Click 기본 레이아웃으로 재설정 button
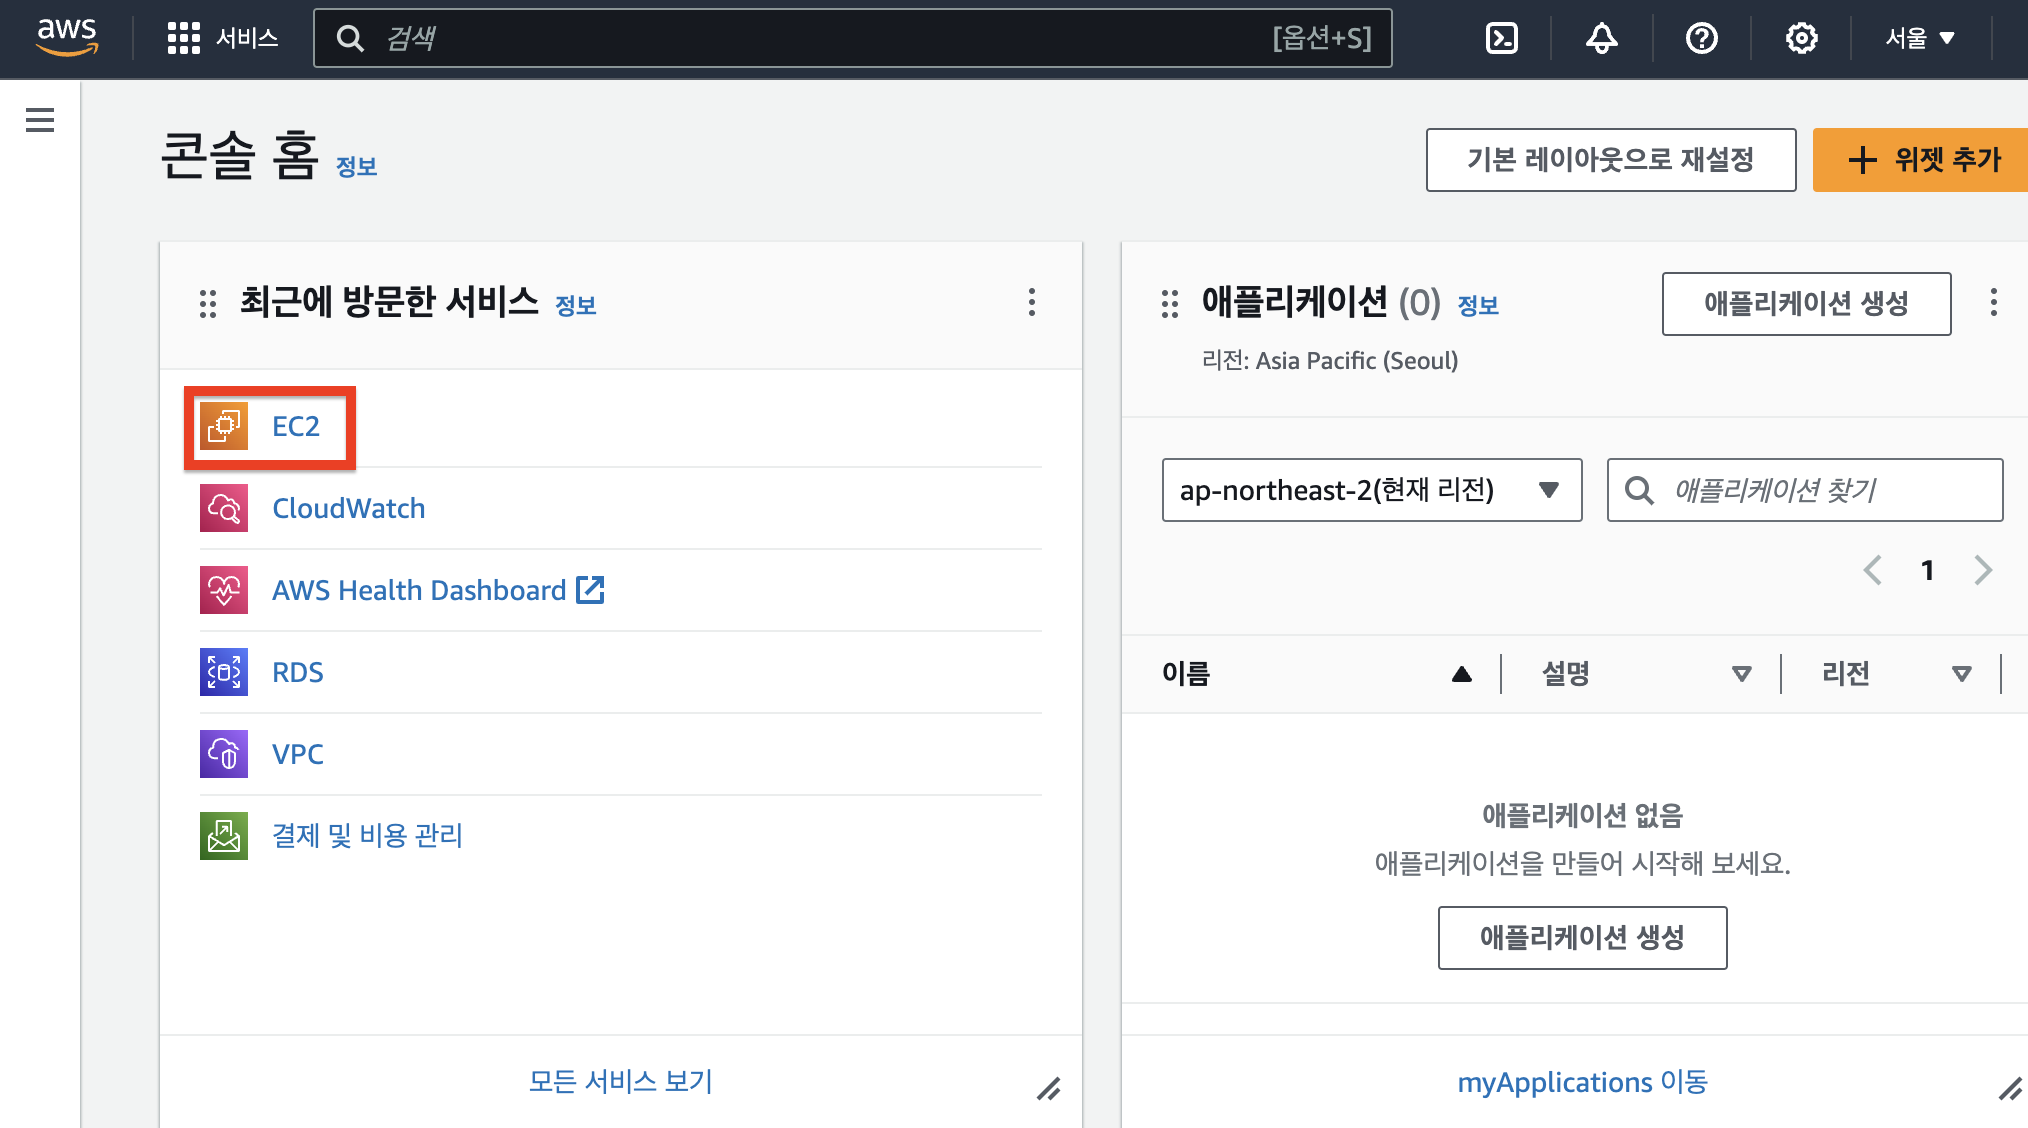This screenshot has height=1128, width=2028. pos(1611,159)
